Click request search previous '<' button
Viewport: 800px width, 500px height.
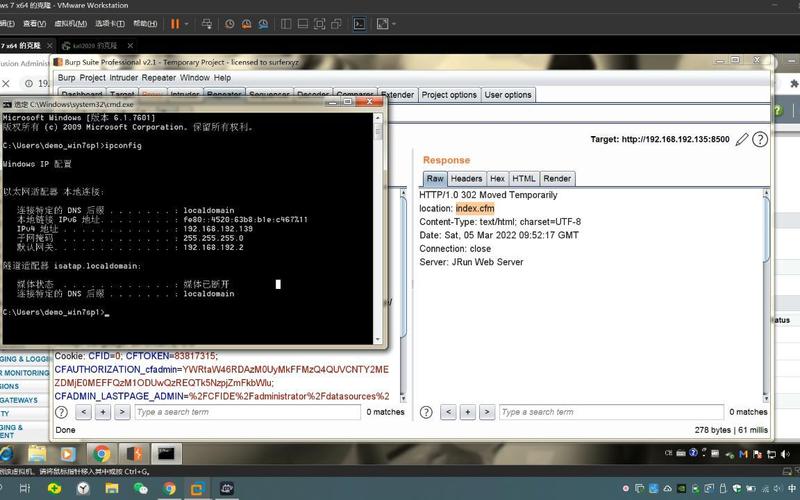tap(84, 412)
